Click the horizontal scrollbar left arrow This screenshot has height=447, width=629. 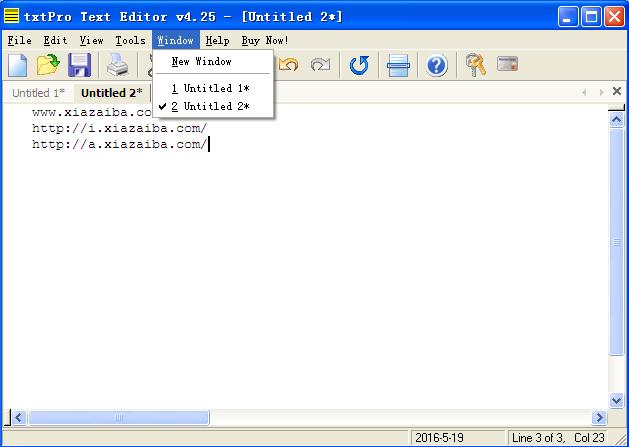click(19, 418)
